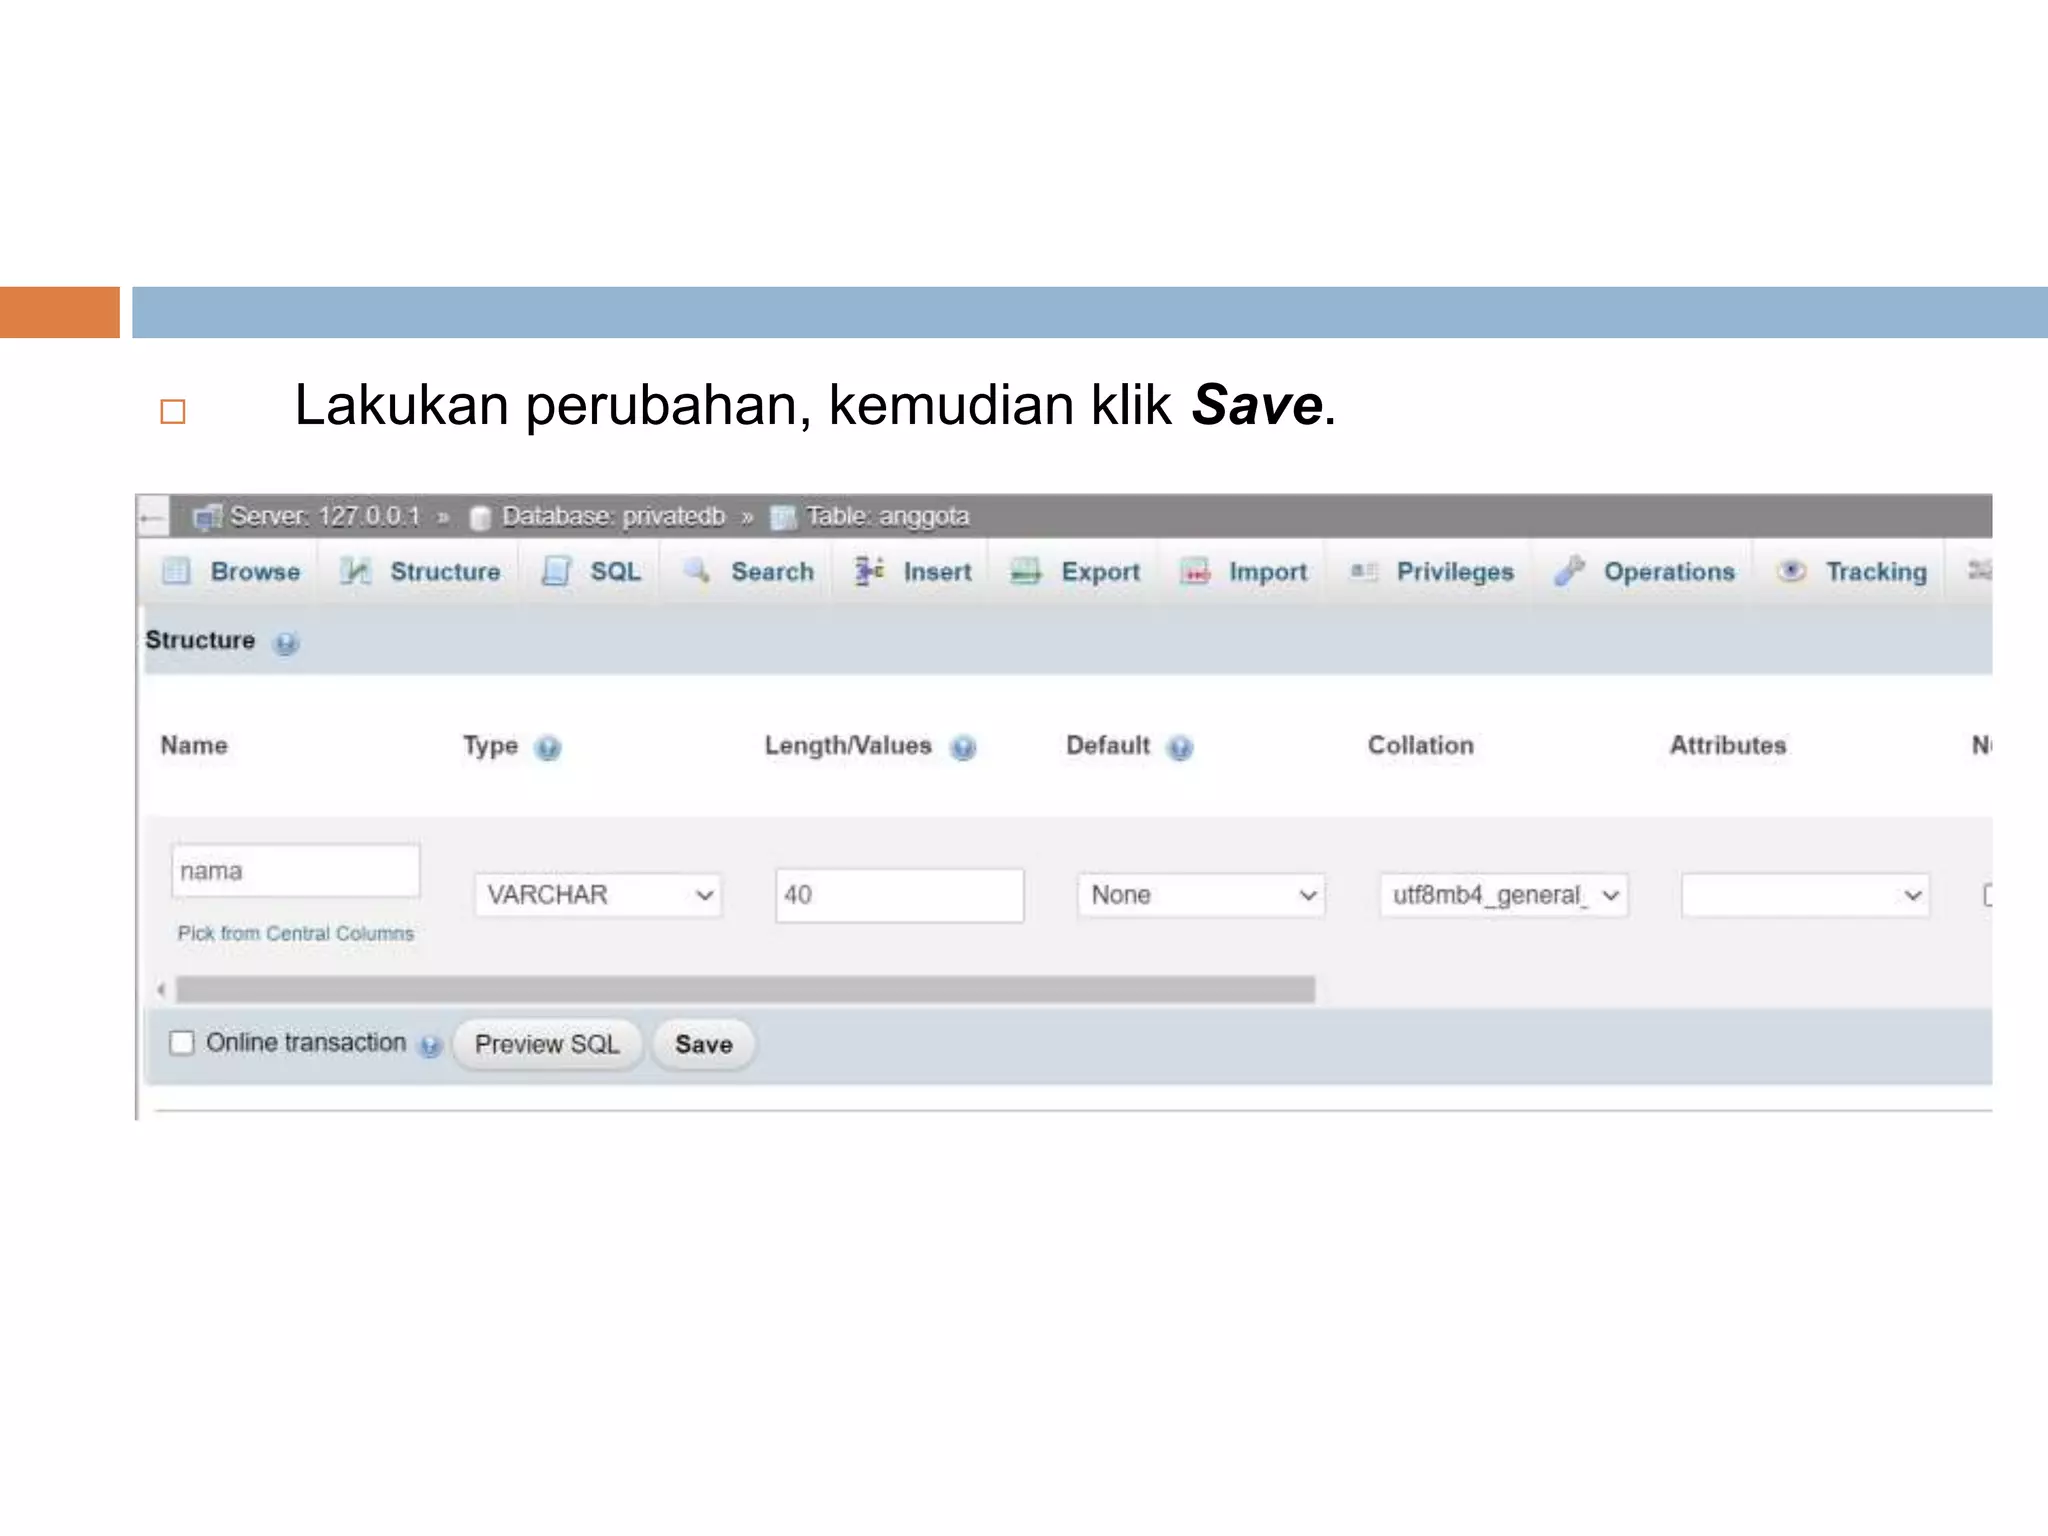2048x1536 pixels.
Task: Click Table: anggota breadcrumb link
Action: (888, 517)
